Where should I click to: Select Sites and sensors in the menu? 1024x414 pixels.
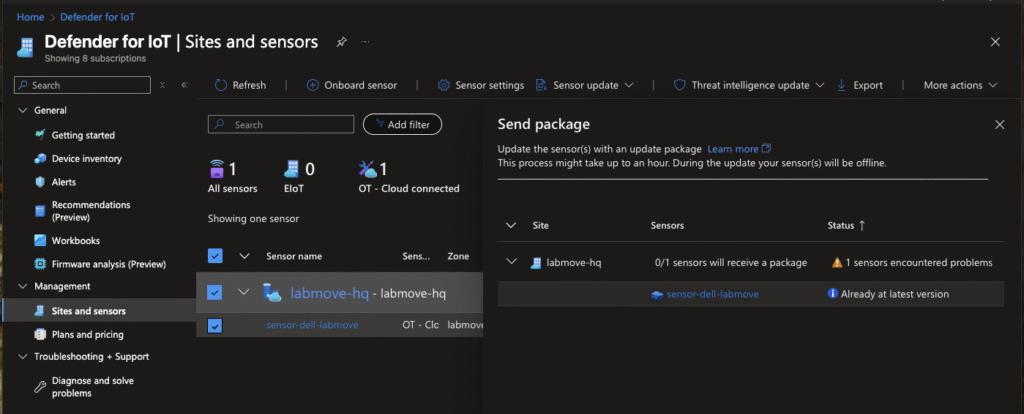pos(89,311)
